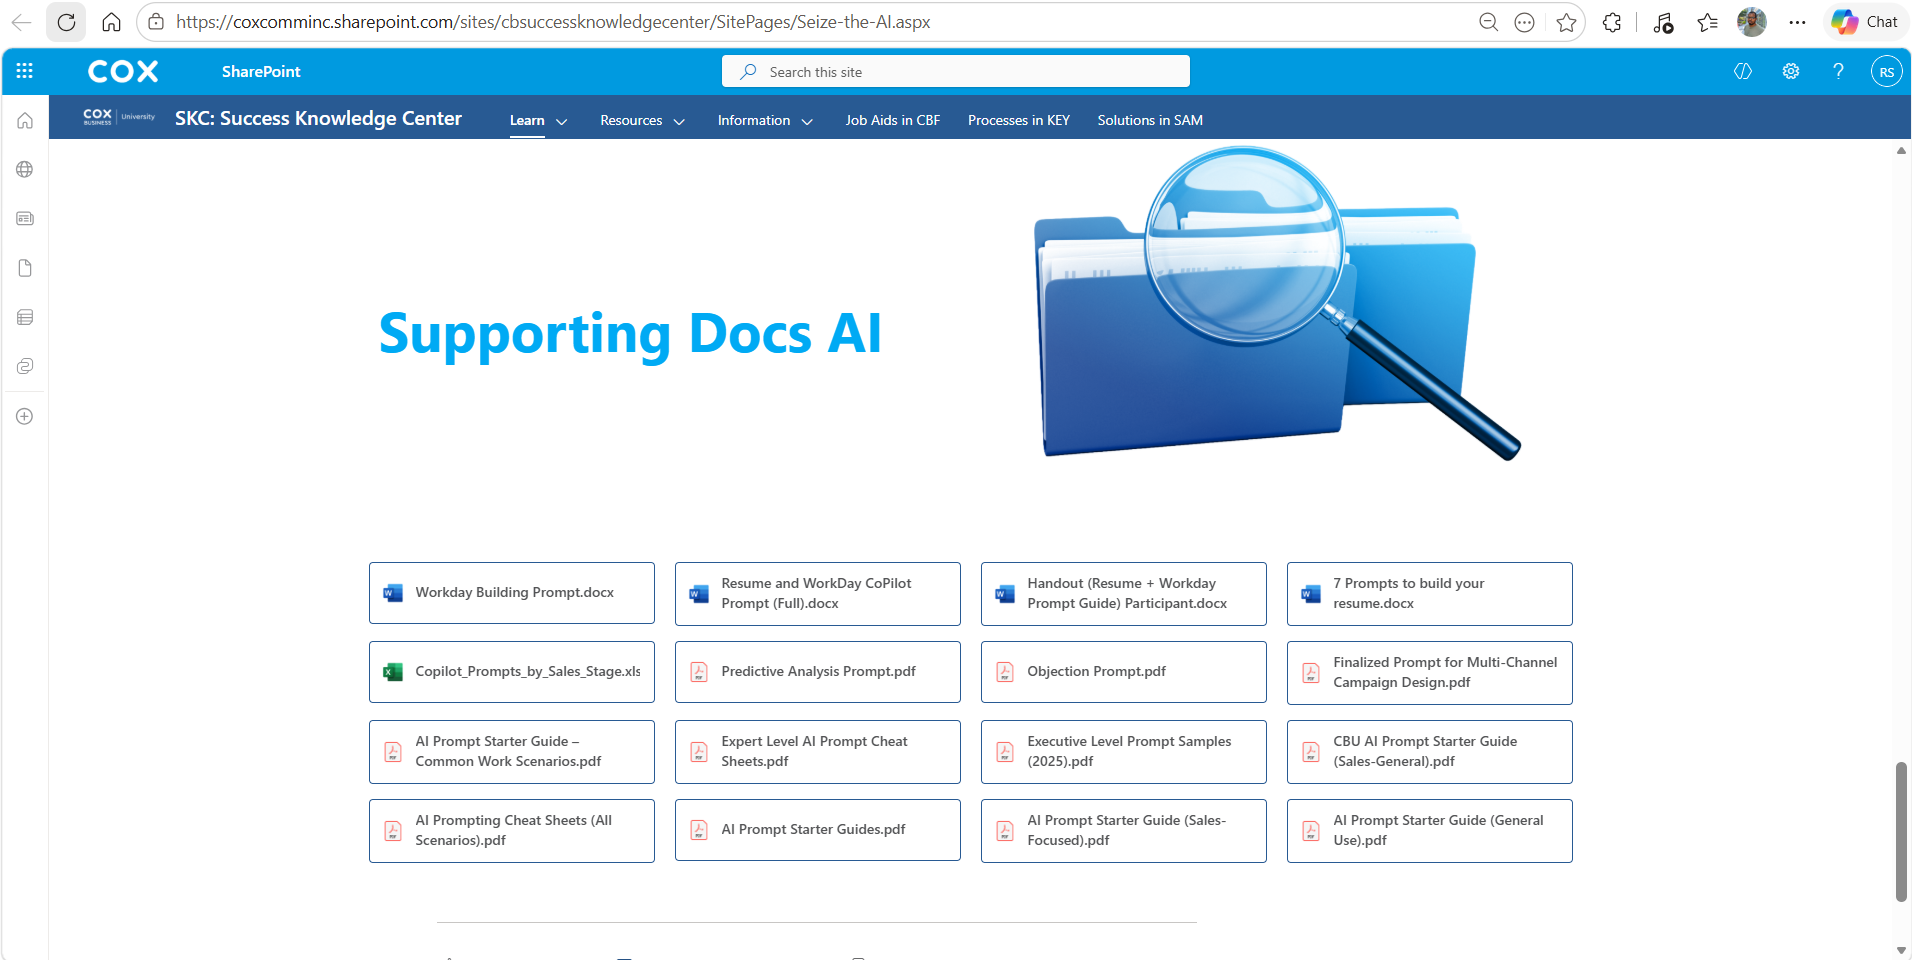This screenshot has width=1915, height=960.
Task: Open browser extensions puzzle icon
Action: [x=1612, y=22]
